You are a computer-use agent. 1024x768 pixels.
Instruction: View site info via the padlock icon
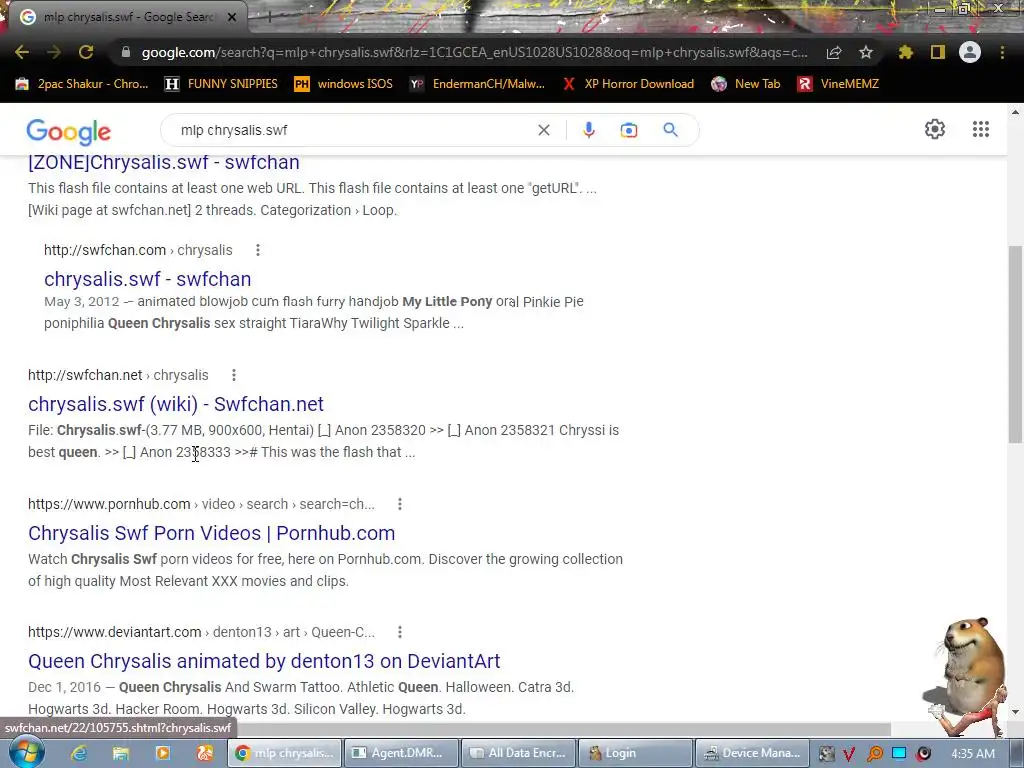click(126, 52)
